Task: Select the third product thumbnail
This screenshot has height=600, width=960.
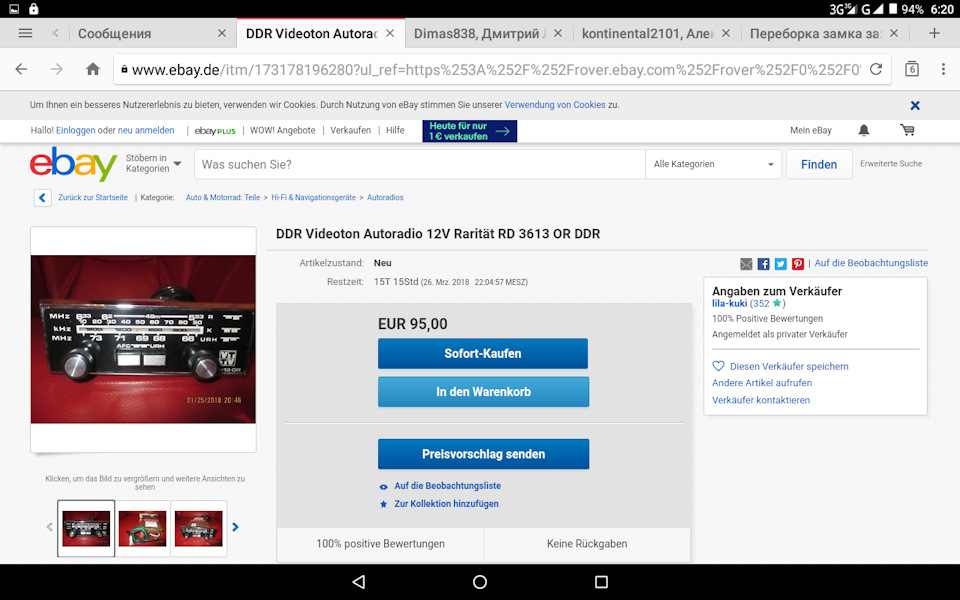Action: [x=198, y=528]
